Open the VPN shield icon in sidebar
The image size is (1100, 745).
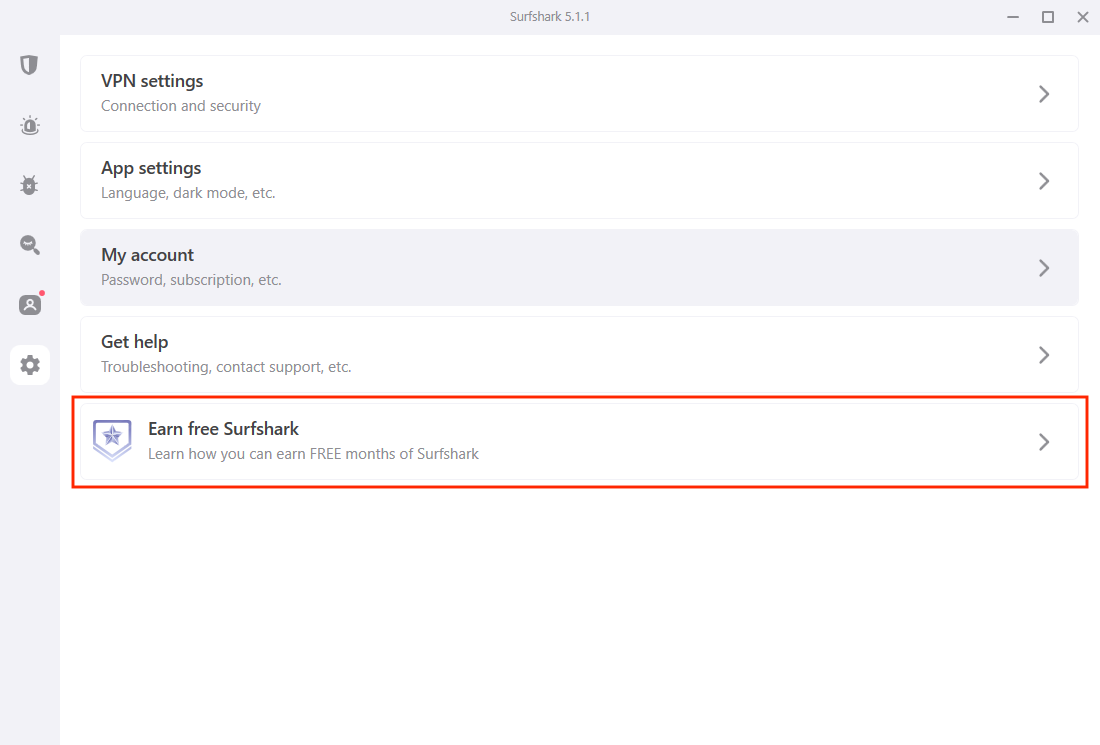click(29, 65)
